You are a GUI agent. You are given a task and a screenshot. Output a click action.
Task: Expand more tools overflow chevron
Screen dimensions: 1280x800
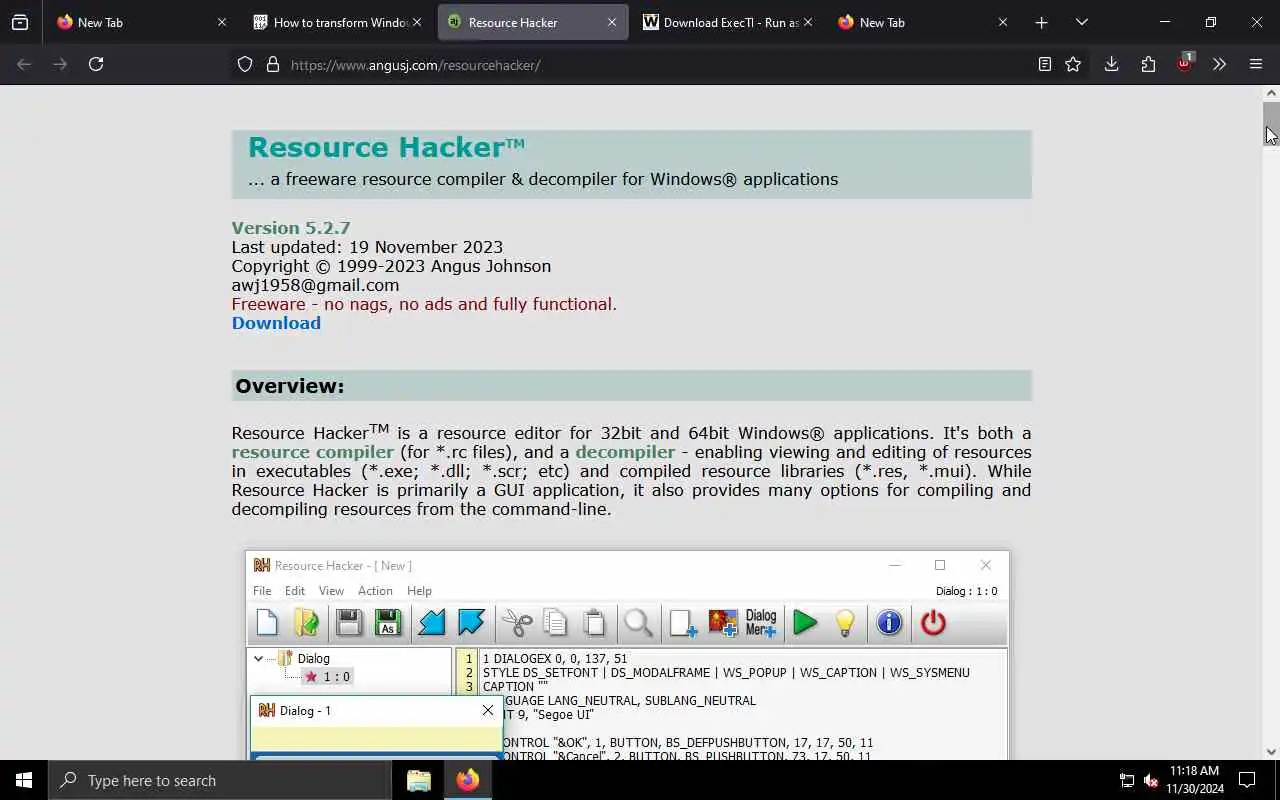coord(1219,64)
